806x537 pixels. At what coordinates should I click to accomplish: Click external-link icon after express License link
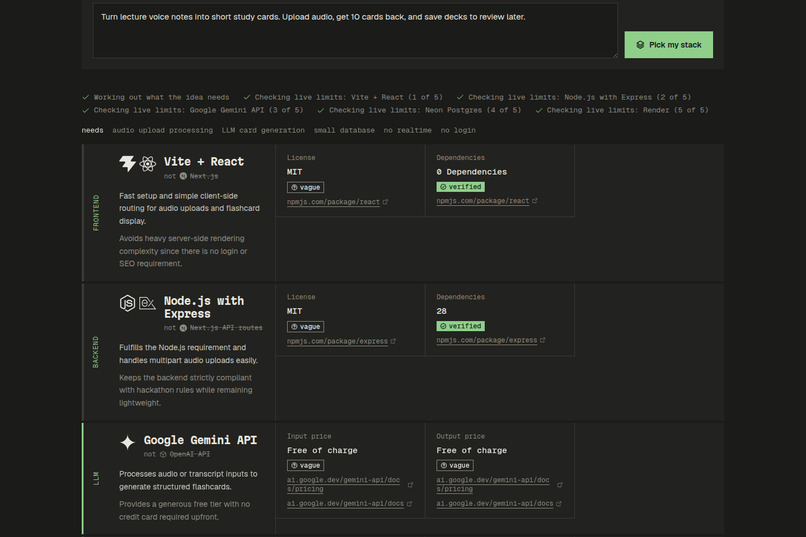tap(394, 341)
